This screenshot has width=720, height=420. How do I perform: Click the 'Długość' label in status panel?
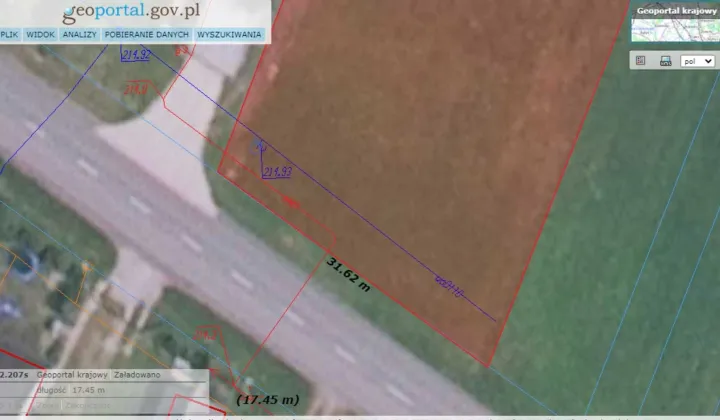pyautogui.click(x=51, y=390)
